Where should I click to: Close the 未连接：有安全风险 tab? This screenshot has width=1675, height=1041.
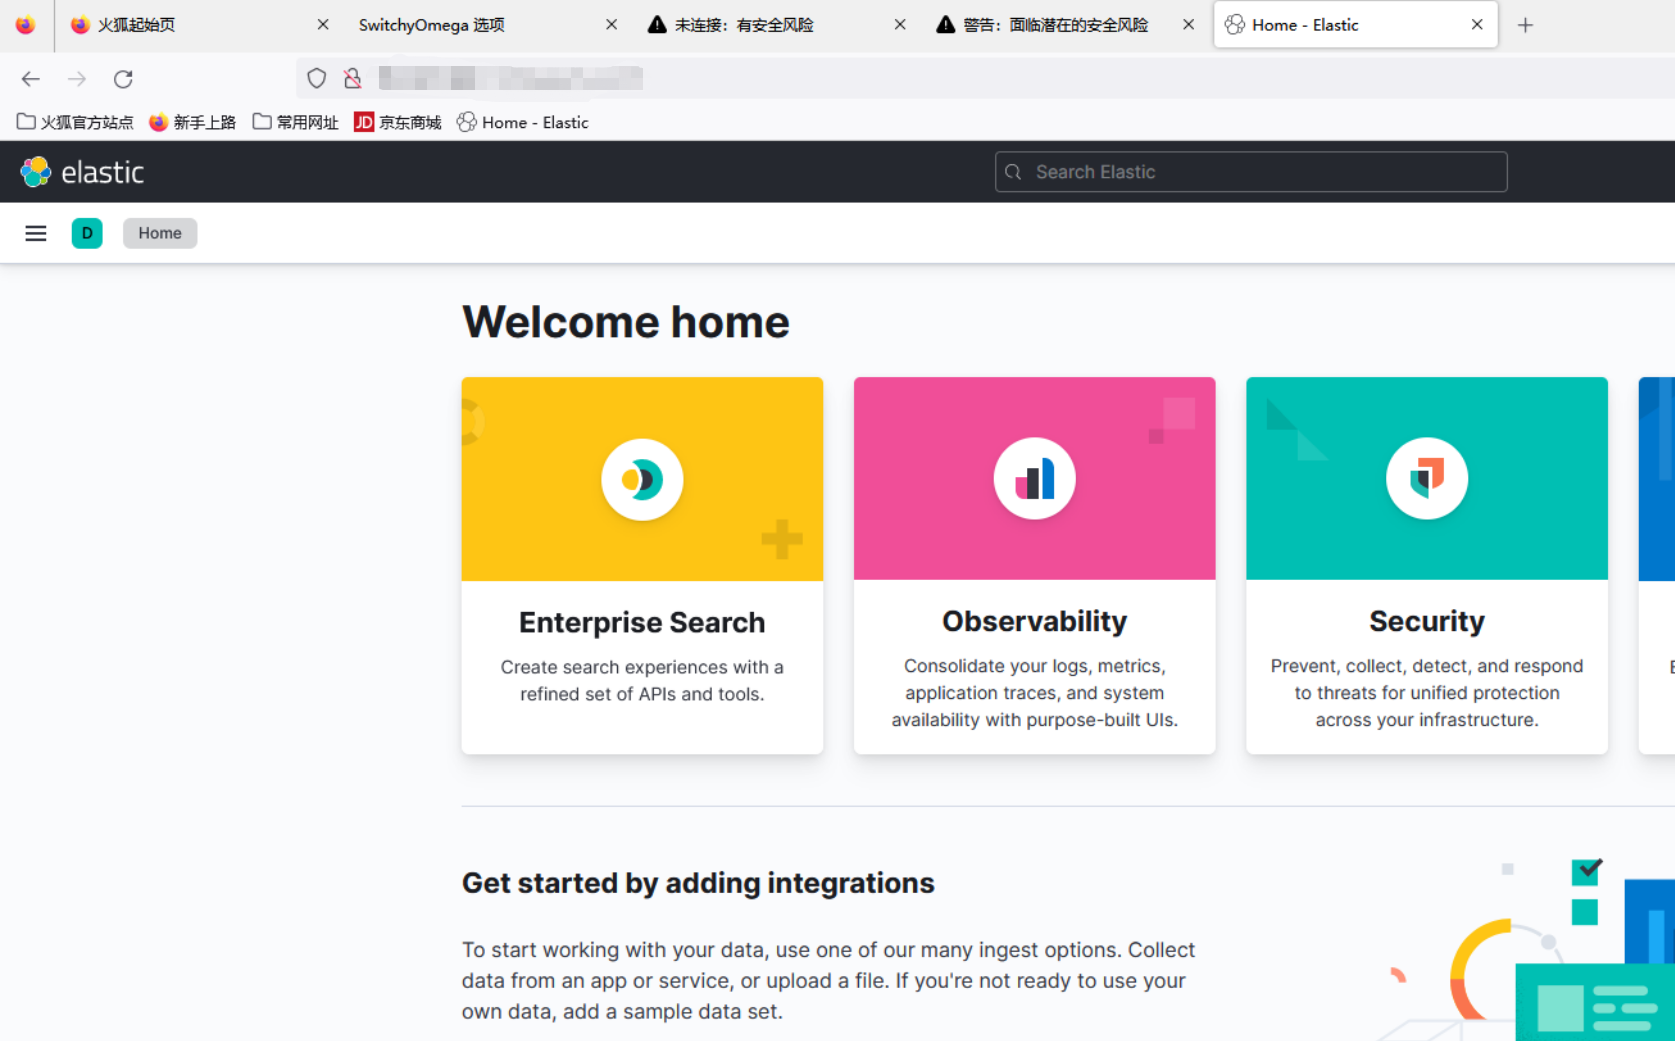click(900, 25)
